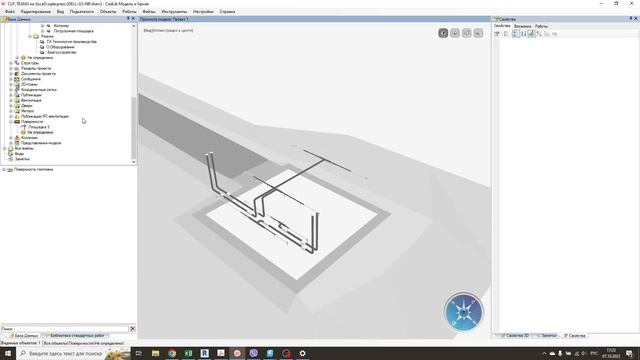Click the first icon in properties toolbar
The height and width of the screenshot is (360, 640).
tap(497, 34)
